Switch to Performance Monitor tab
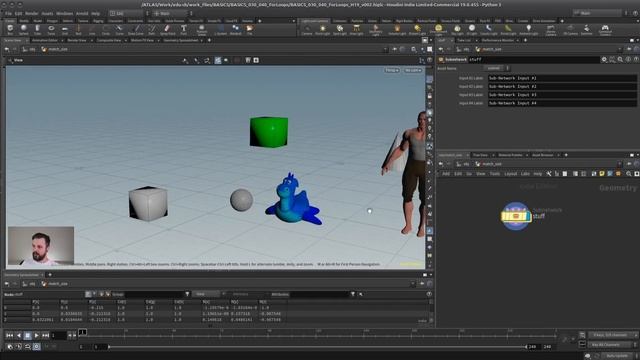Image resolution: width=640 pixels, height=360 pixels. (x=497, y=40)
